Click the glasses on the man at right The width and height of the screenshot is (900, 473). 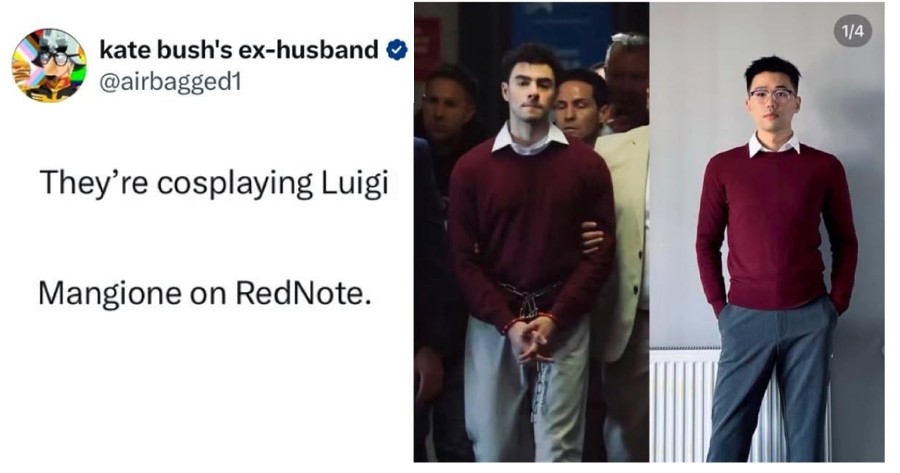coord(773,95)
